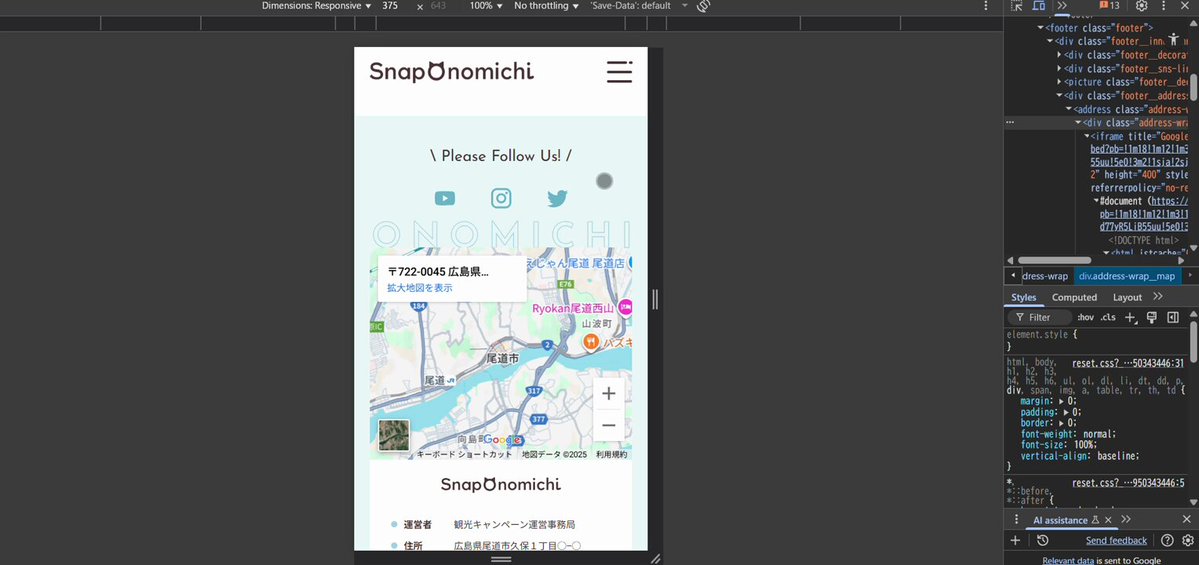Expand the footer__sns-link div node
The image size is (1199, 565).
pyautogui.click(x=1059, y=69)
